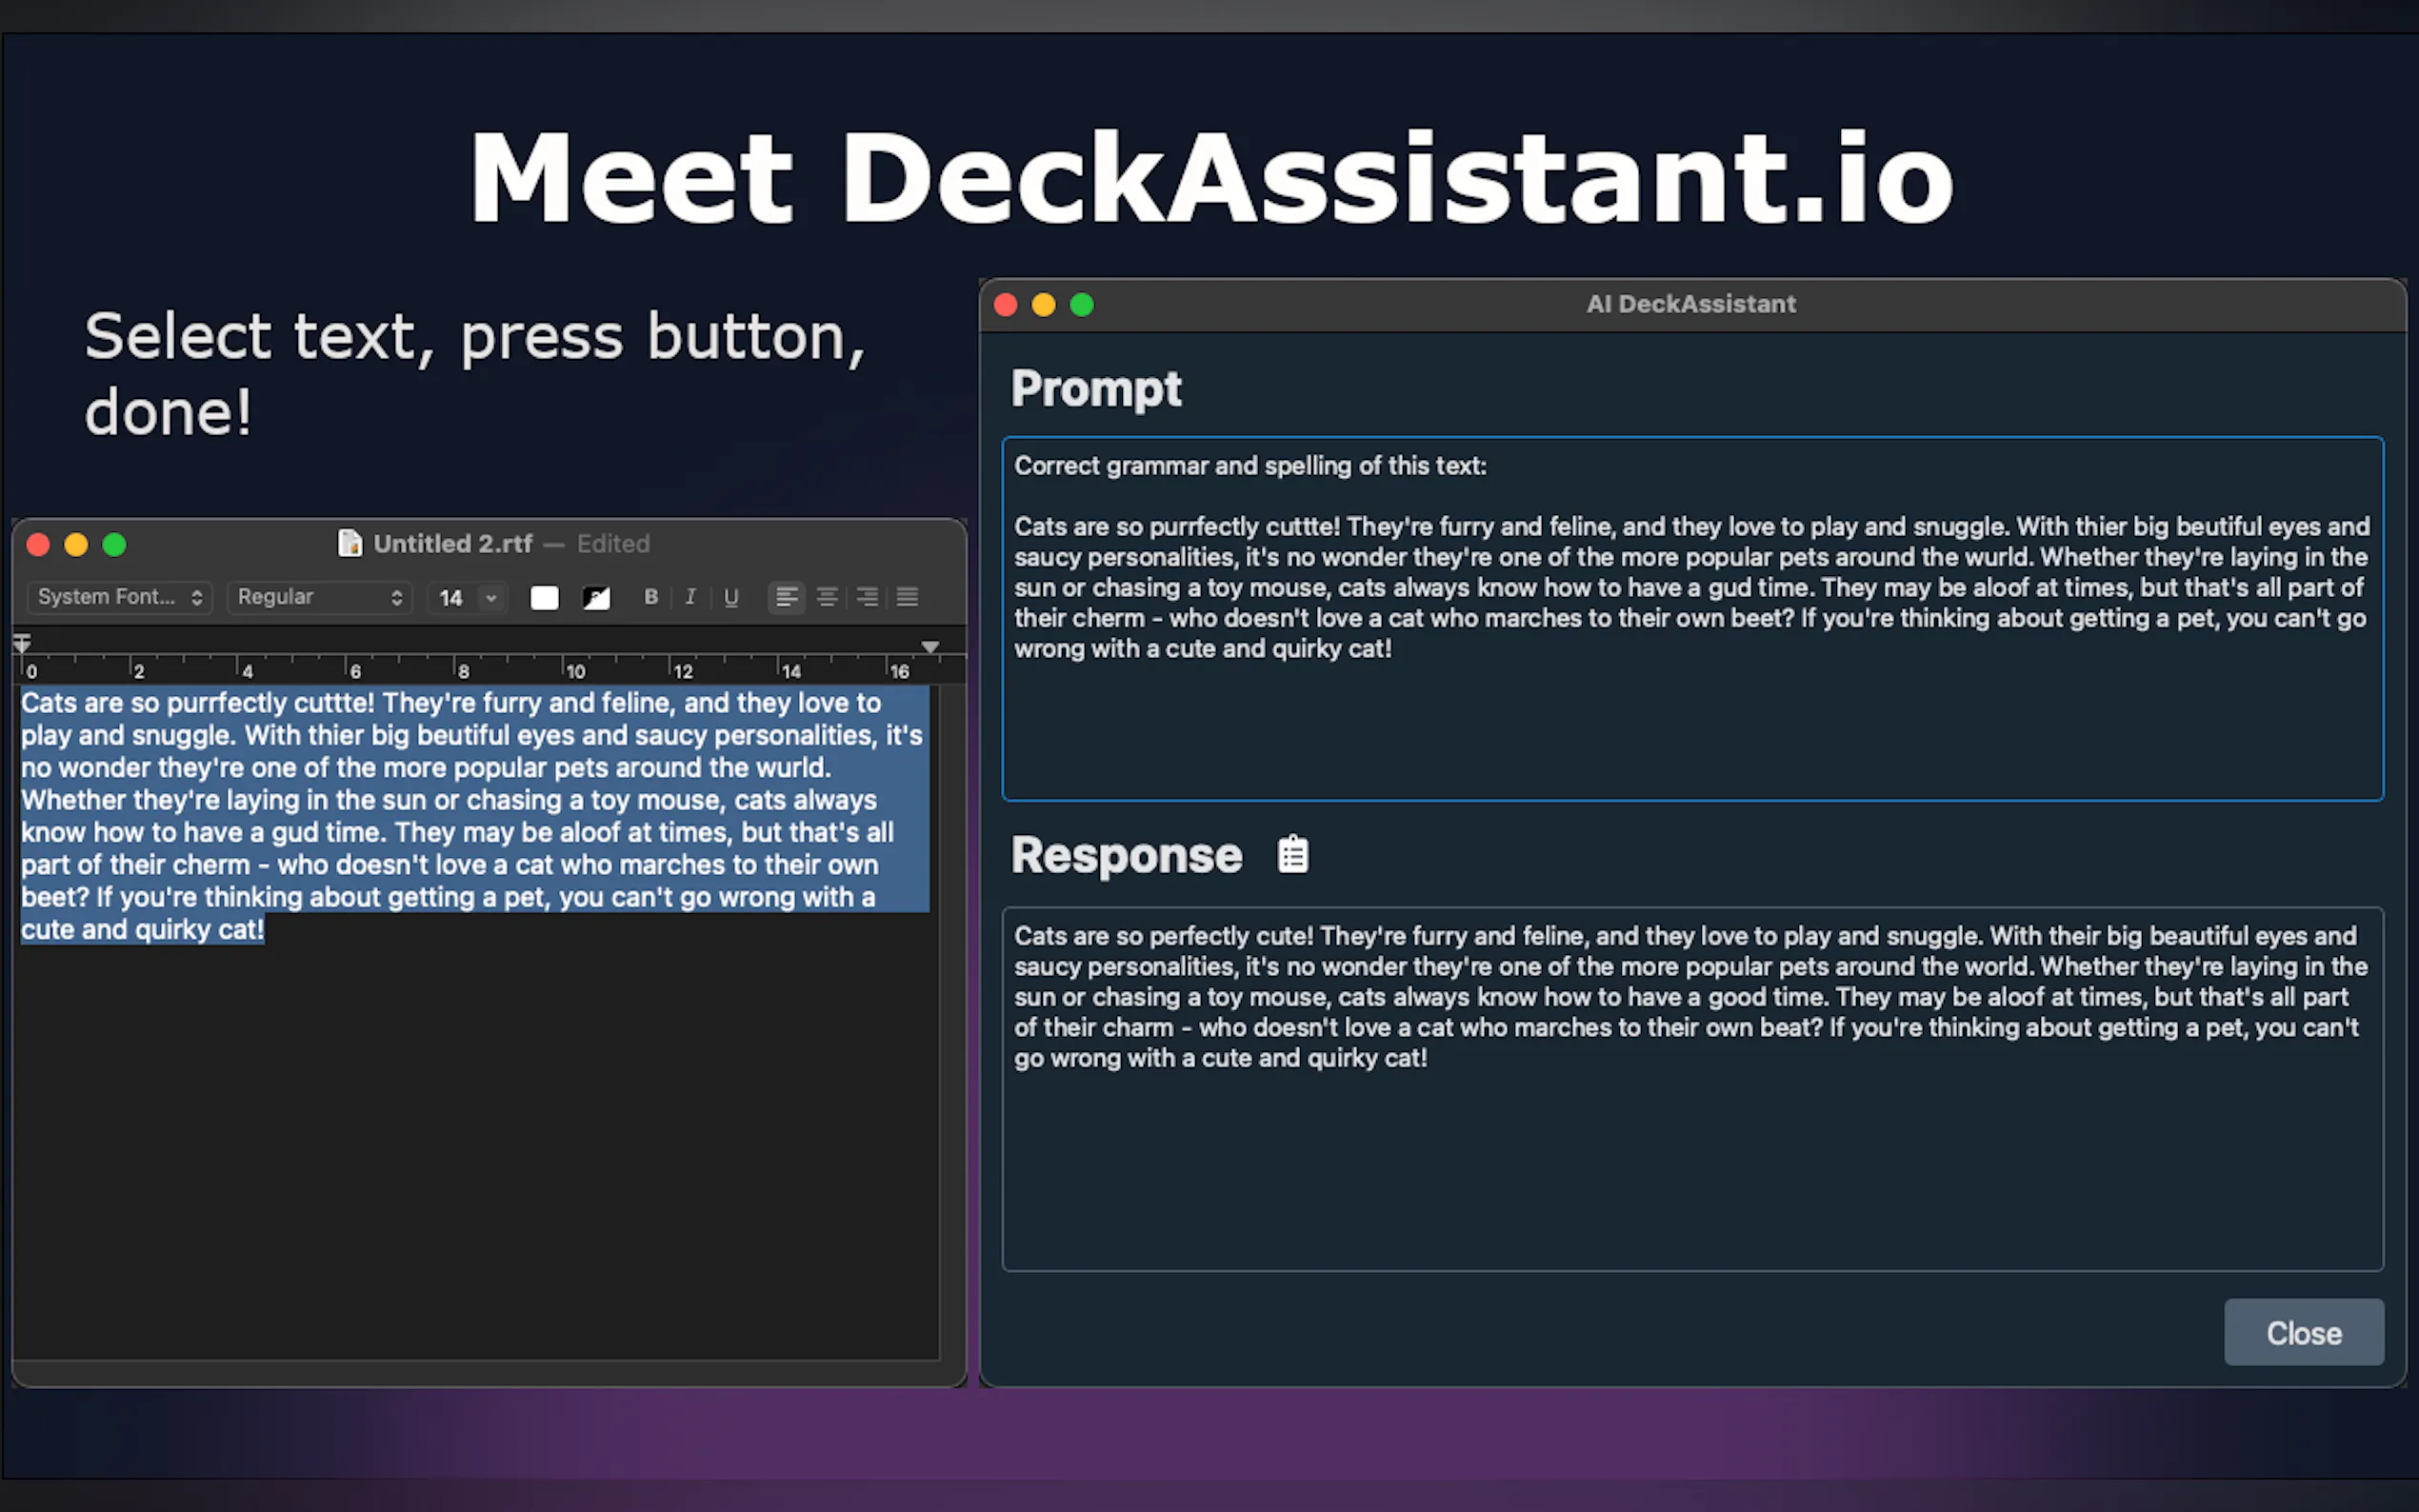Select the highlighted cat text in Untitled 2.rtf
This screenshot has height=1512, width=2419.
[470, 815]
